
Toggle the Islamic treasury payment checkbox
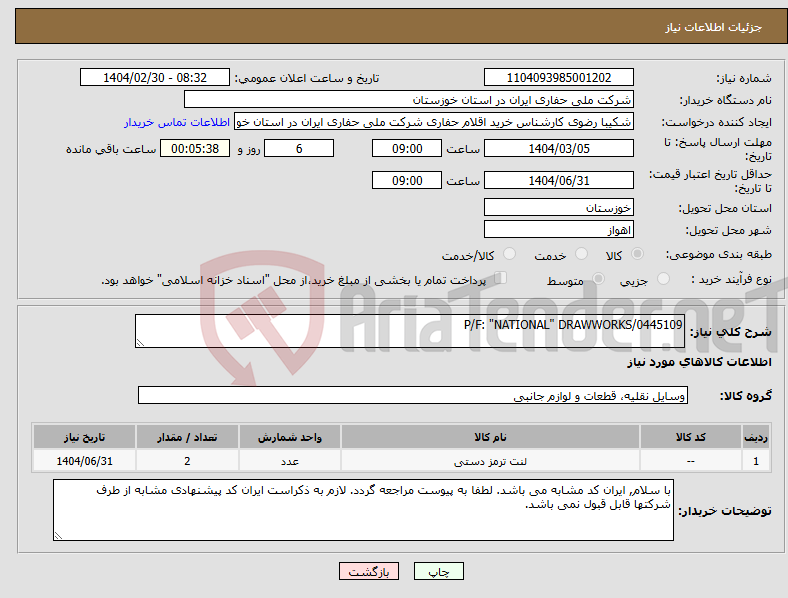click(501, 278)
